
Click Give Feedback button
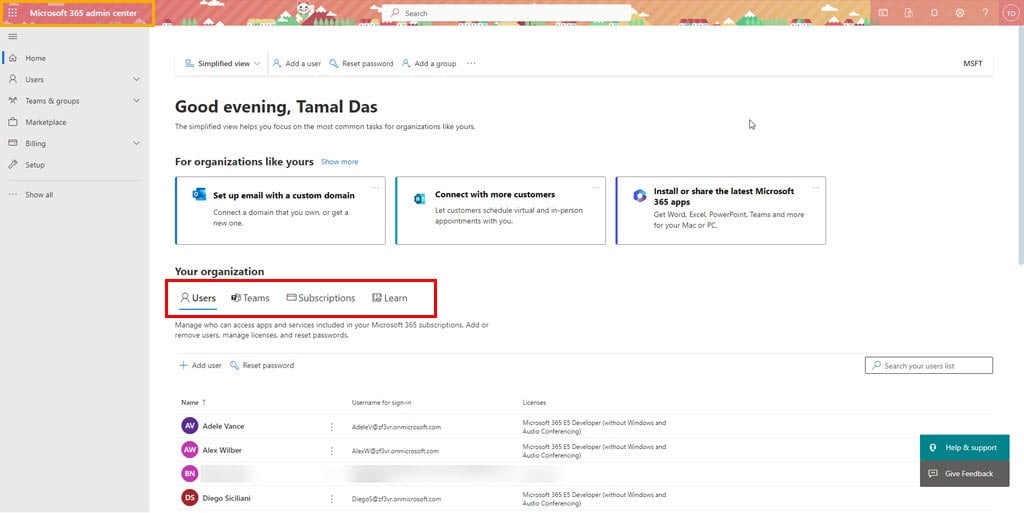pos(965,474)
